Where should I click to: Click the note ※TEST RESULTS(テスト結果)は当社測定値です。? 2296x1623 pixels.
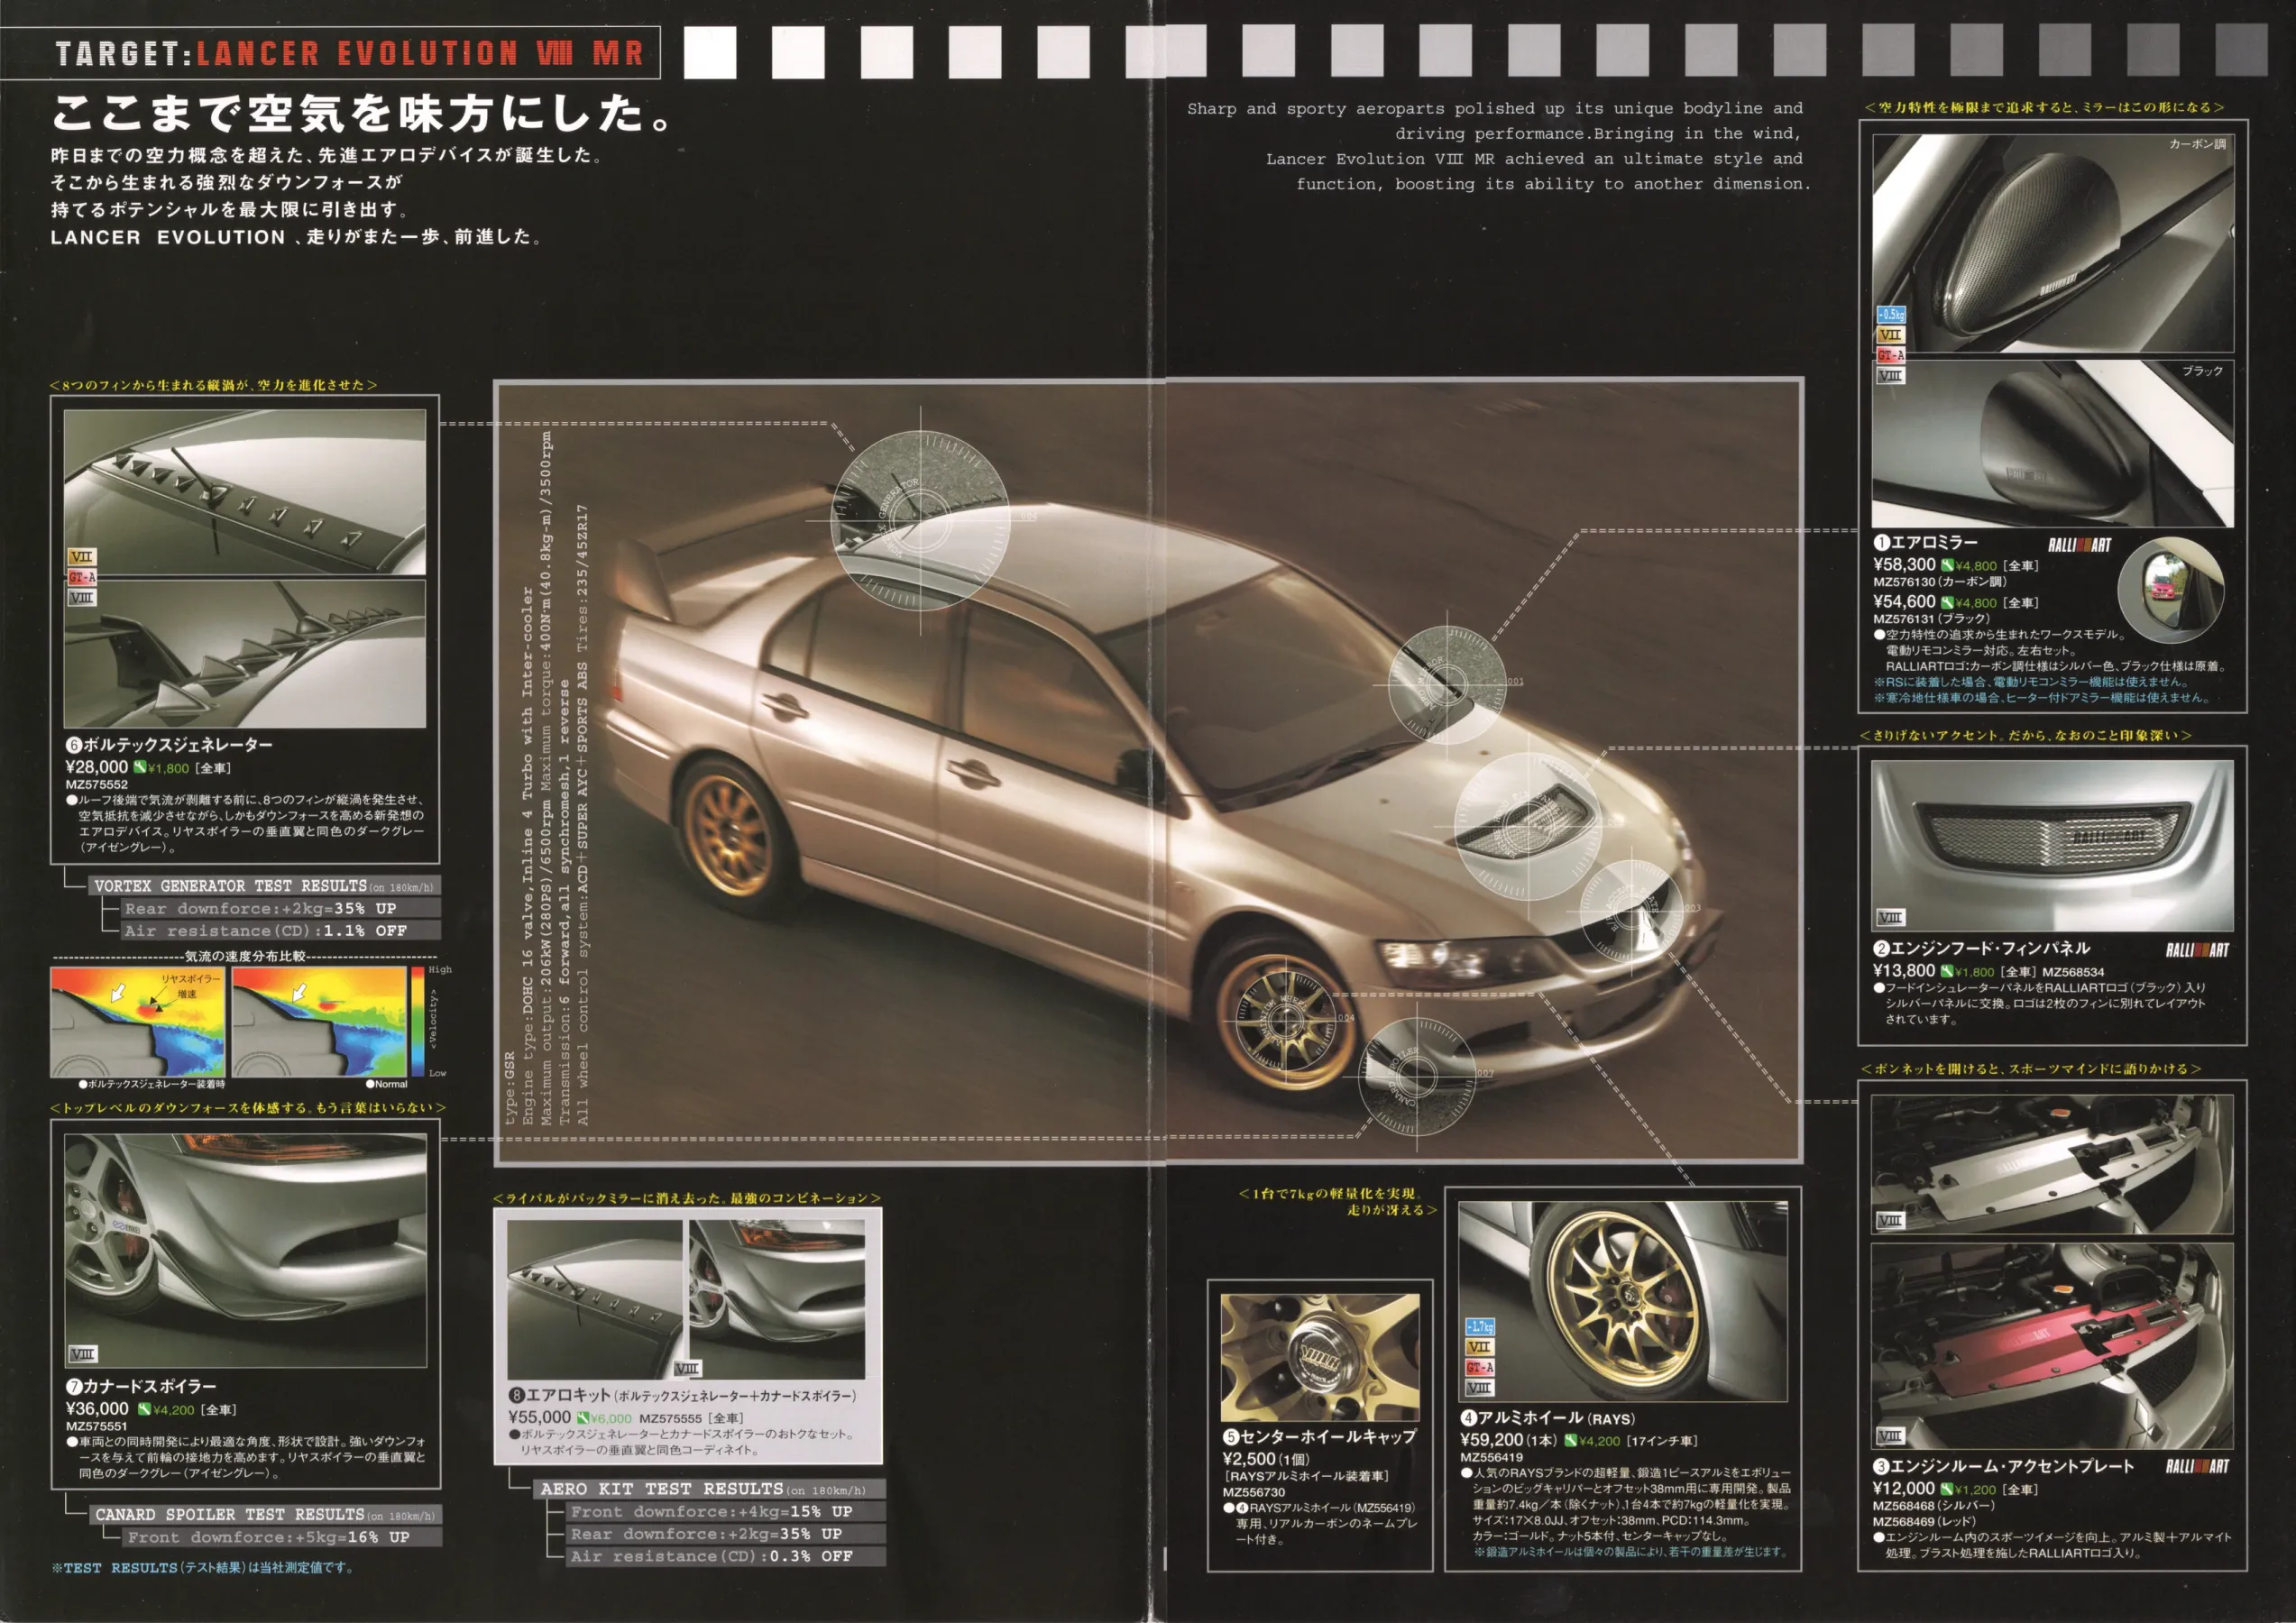202,1568
